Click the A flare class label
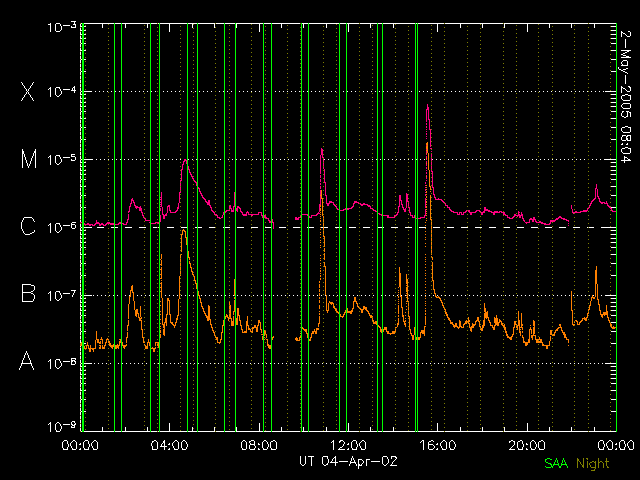Image resolution: width=640 pixels, height=480 pixels. pyautogui.click(x=27, y=360)
